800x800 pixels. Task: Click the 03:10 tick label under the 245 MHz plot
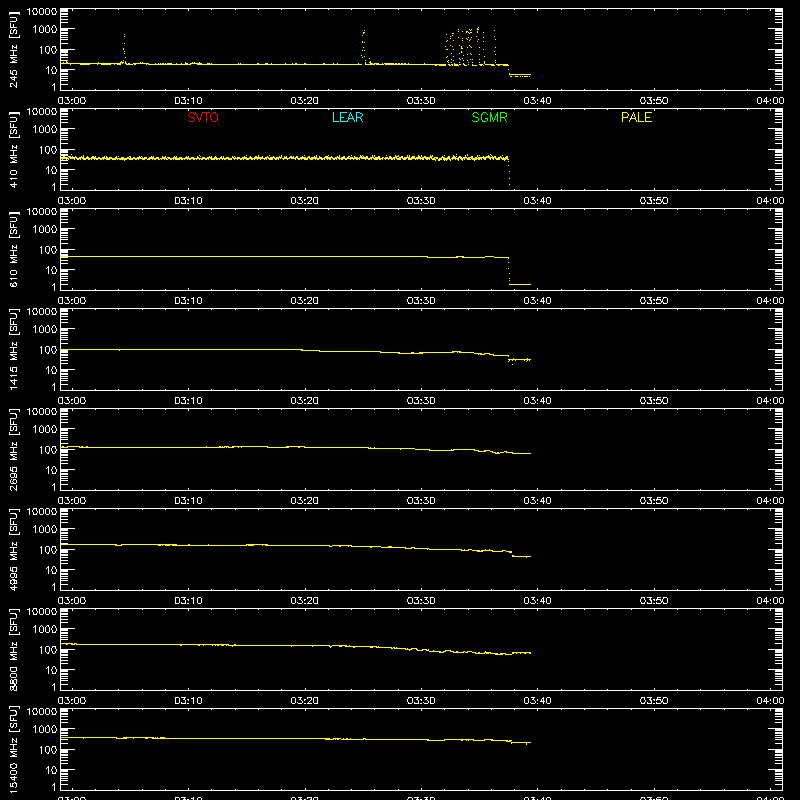[x=188, y=101]
